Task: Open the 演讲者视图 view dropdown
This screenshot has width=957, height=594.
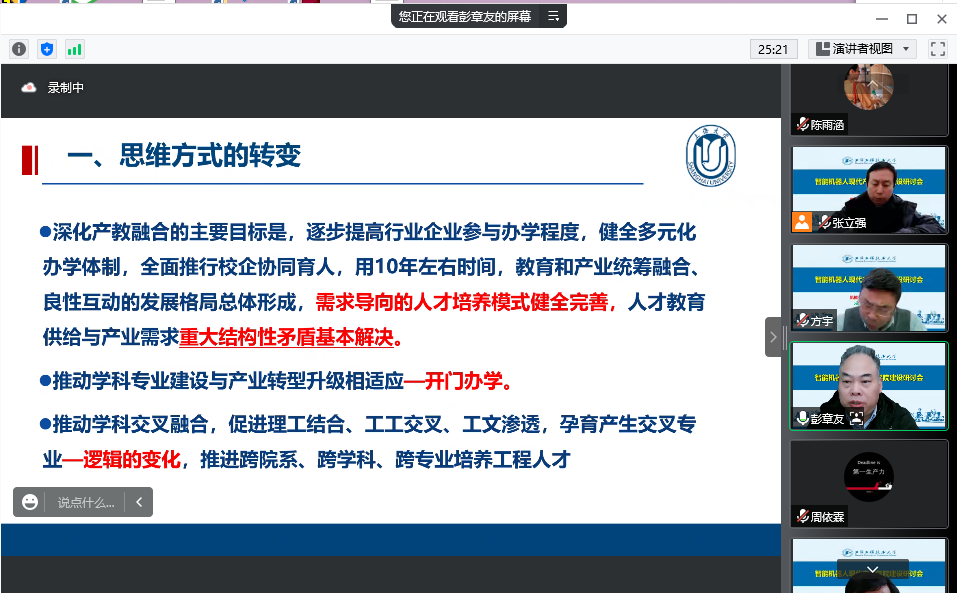Action: point(862,48)
